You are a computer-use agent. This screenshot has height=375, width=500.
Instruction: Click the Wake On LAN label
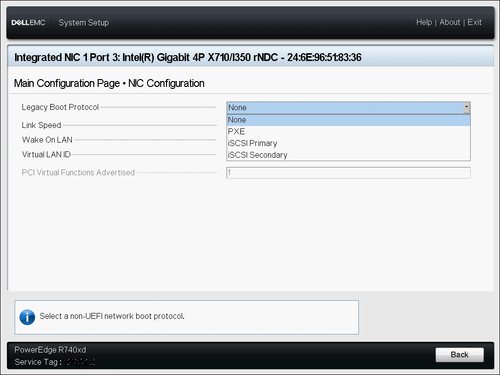tap(47, 140)
